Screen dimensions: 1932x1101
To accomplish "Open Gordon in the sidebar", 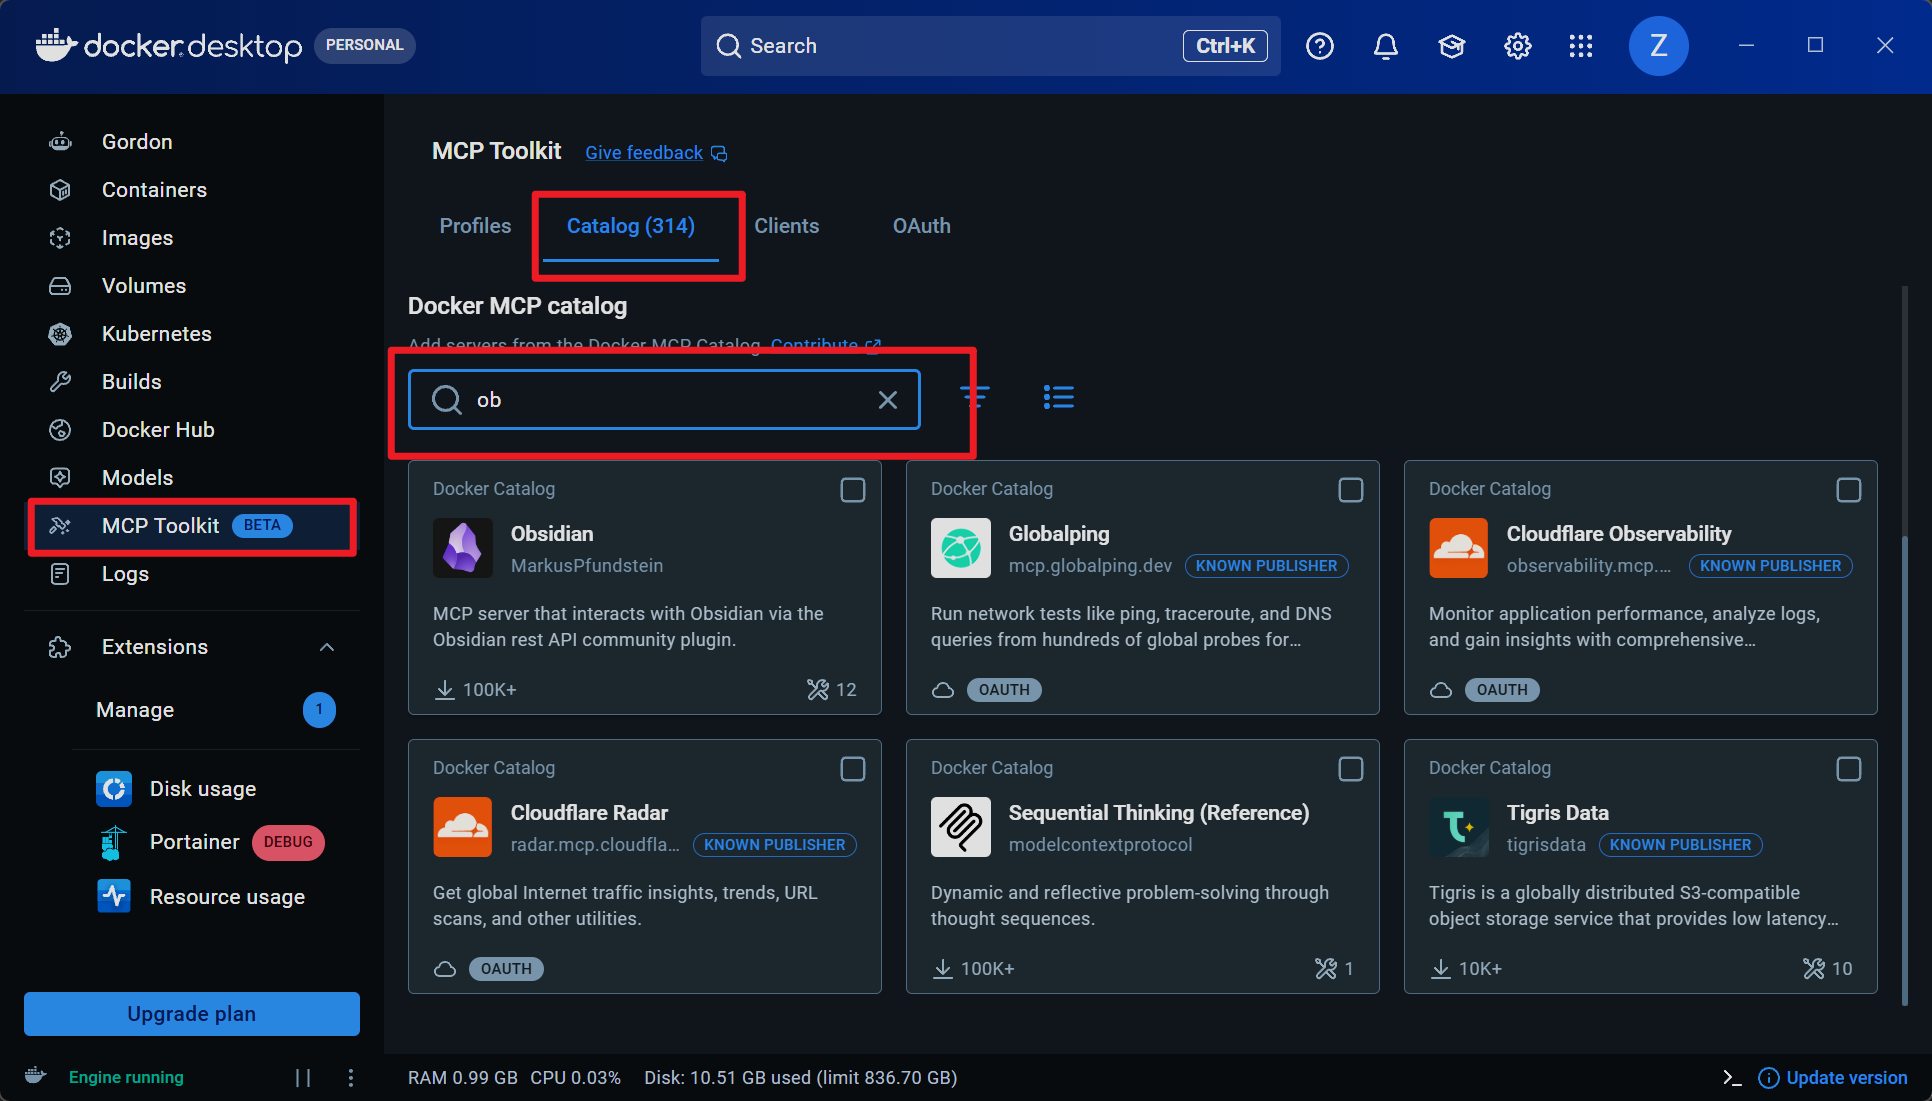I will pos(192,142).
